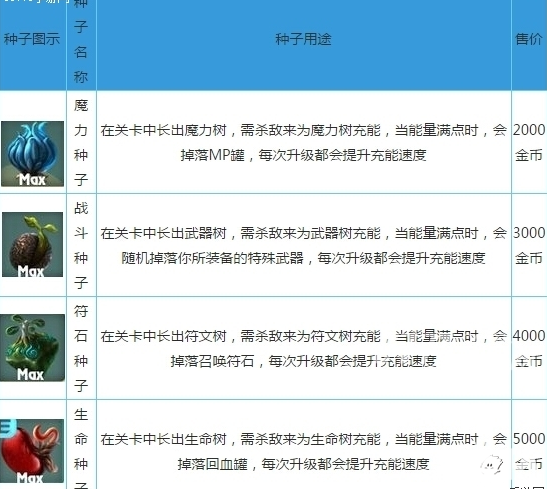Click the 魔力树 MP罐 description text

click(304, 142)
